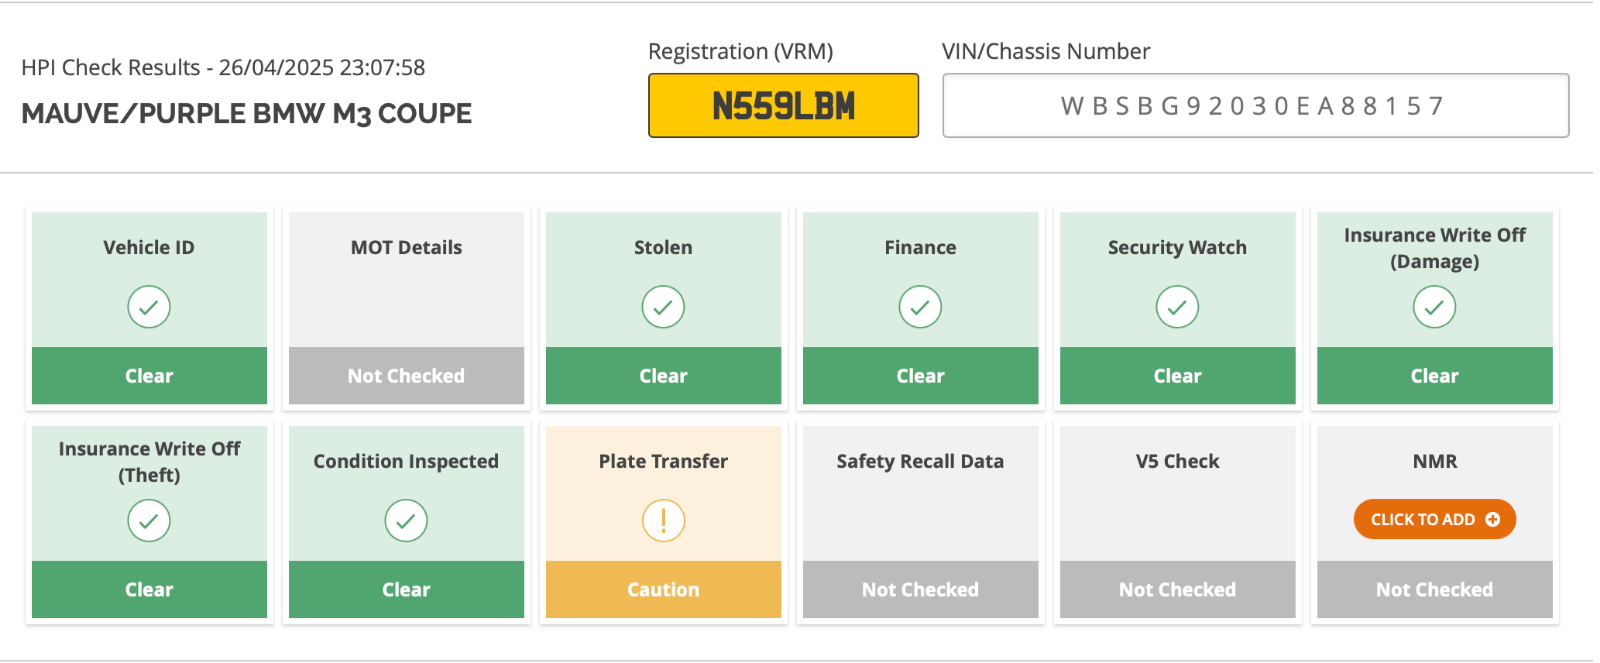The height and width of the screenshot is (663, 1600).
Task: Click the VIN/Chassis Number field
Action: [1255, 105]
